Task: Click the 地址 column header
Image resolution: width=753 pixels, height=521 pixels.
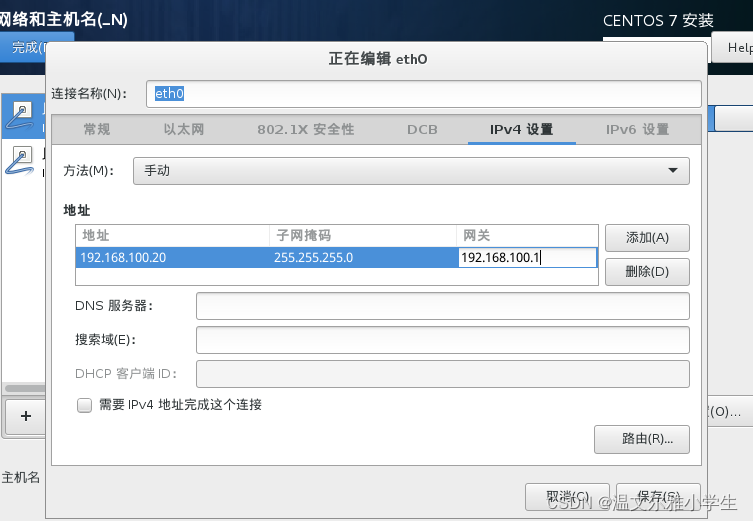Action: [x=172, y=235]
